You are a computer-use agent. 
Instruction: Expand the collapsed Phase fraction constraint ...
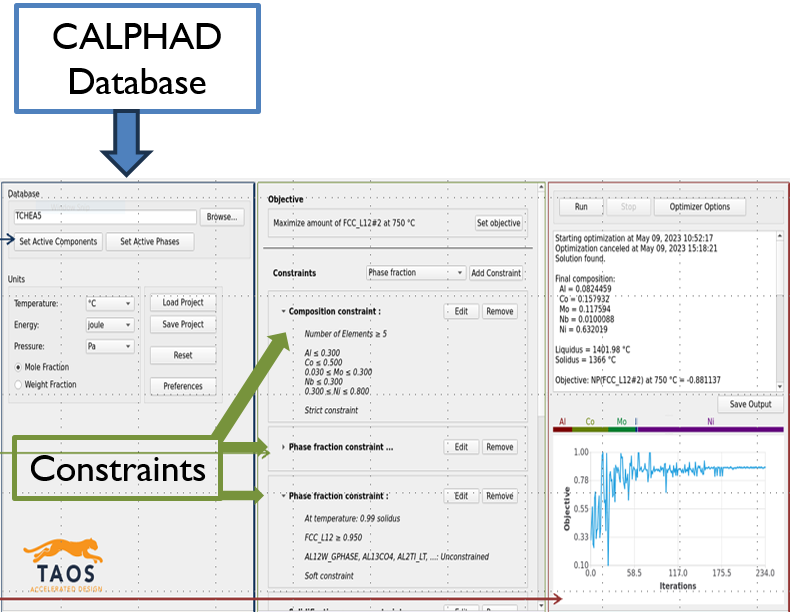pyautogui.click(x=283, y=447)
